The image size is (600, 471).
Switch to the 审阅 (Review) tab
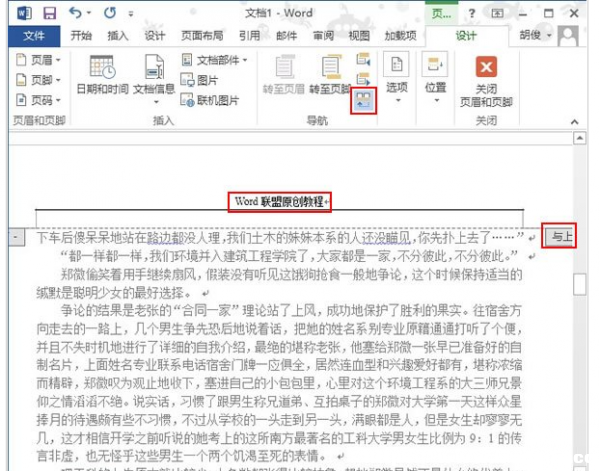pyautogui.click(x=323, y=36)
